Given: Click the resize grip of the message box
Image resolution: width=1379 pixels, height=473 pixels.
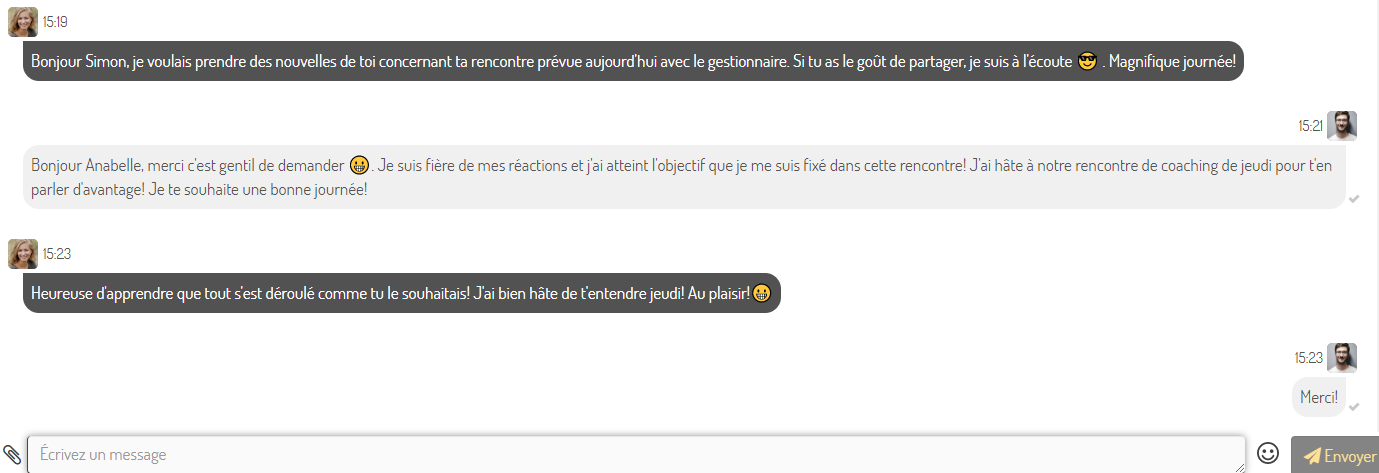Looking at the screenshot, I should point(1239,466).
